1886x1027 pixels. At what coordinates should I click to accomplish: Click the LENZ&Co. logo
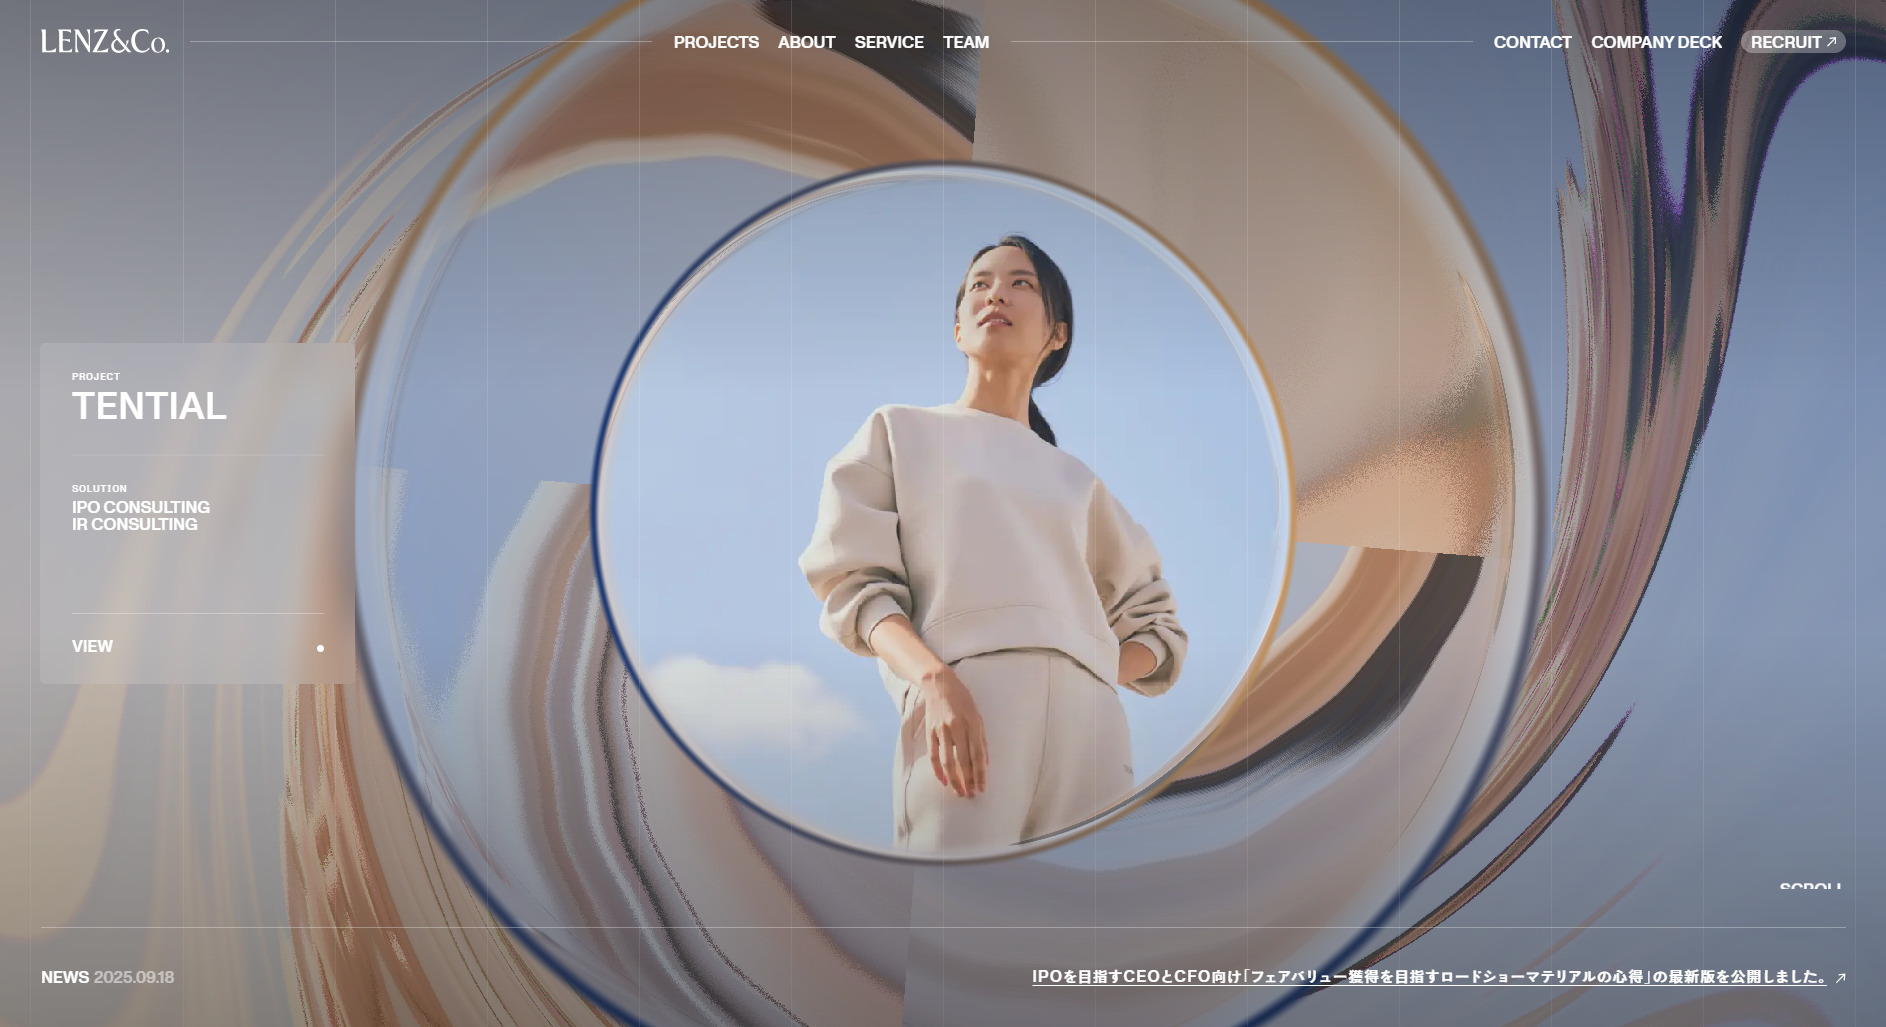pyautogui.click(x=105, y=42)
